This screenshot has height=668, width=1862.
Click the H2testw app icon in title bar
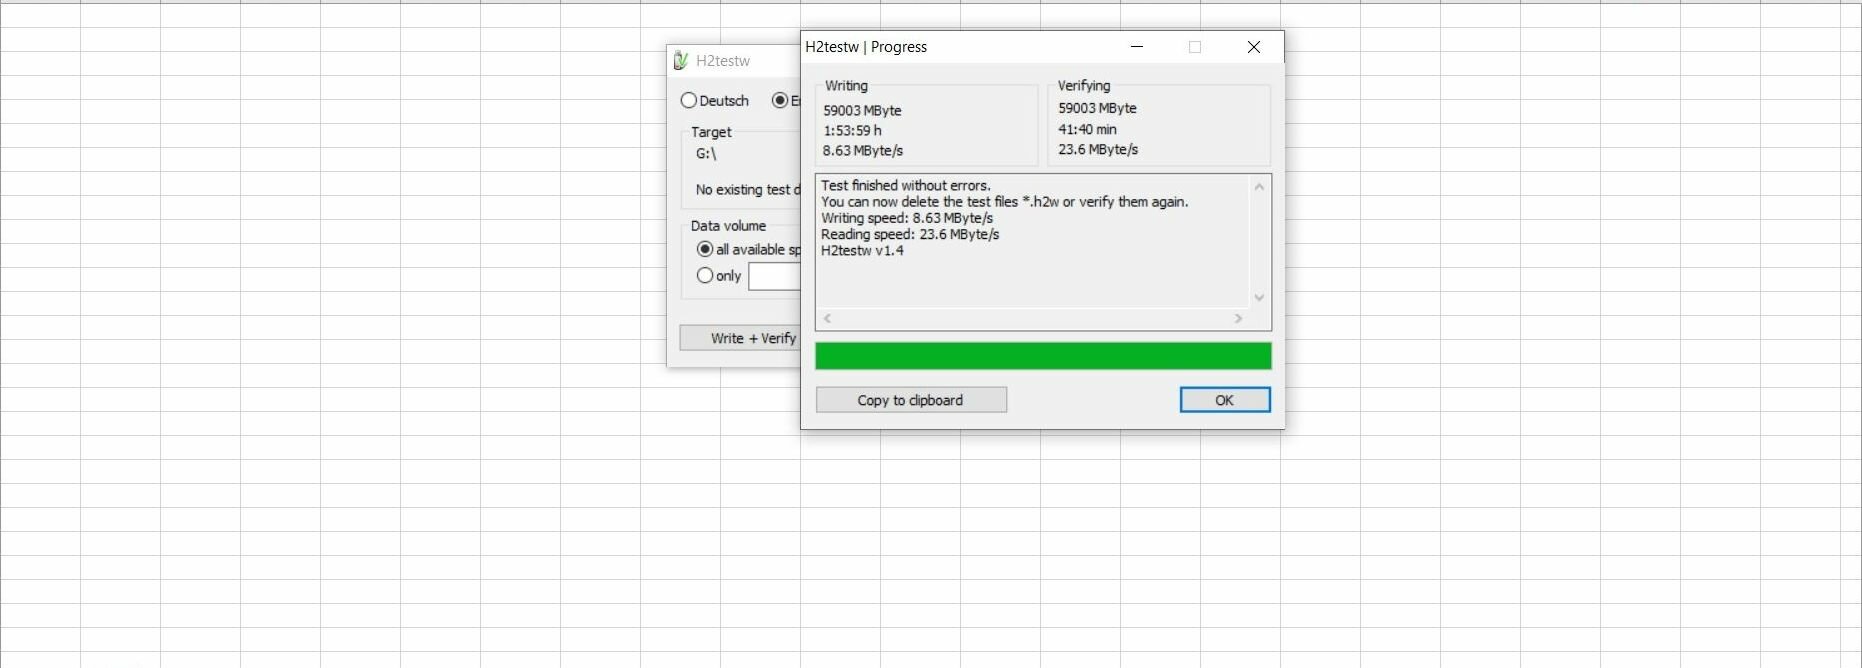coord(681,61)
